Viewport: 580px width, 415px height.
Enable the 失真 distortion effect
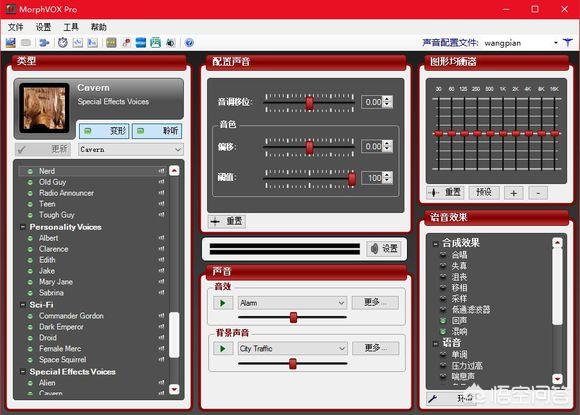coord(443,266)
